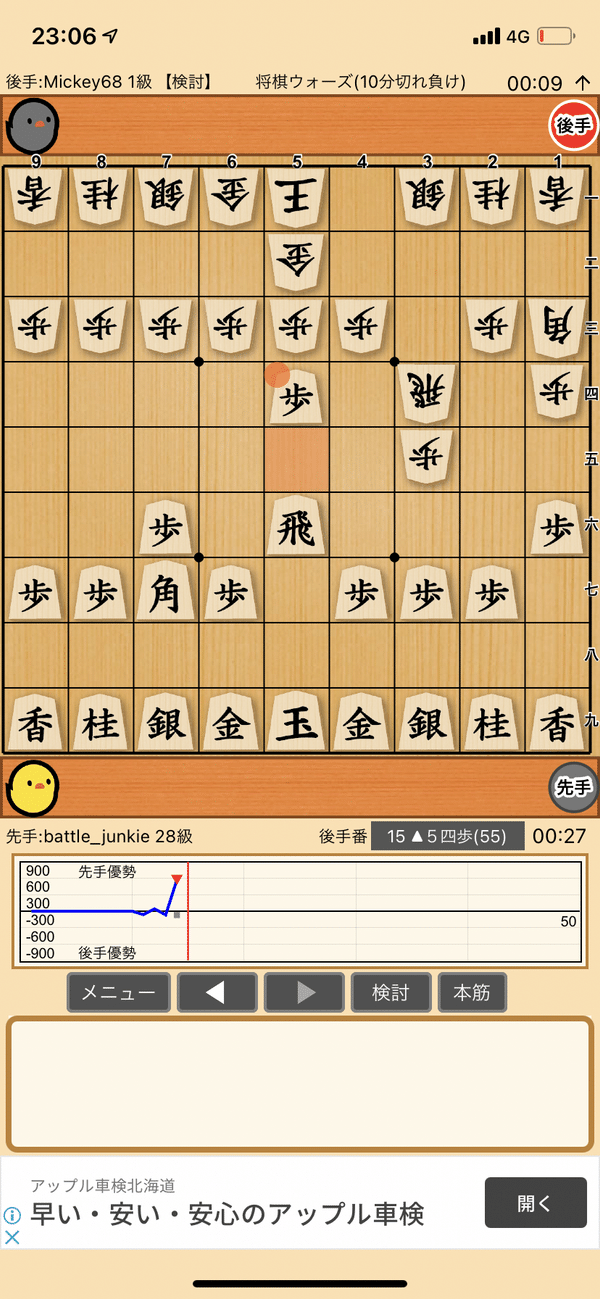The width and height of the screenshot is (600, 1299).
Task: Click the empty comment text area
Action: [x=299, y=1085]
